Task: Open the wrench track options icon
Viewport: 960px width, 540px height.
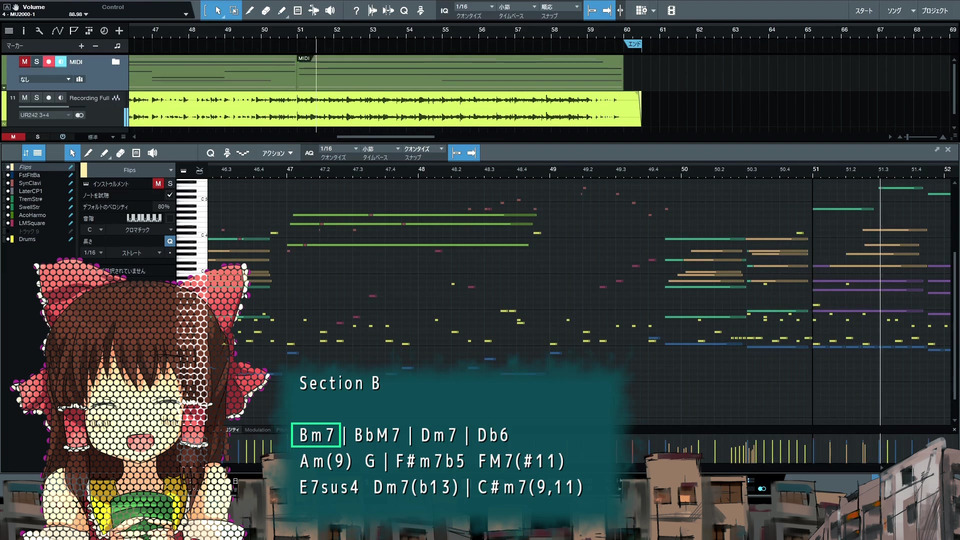Action: click(39, 30)
